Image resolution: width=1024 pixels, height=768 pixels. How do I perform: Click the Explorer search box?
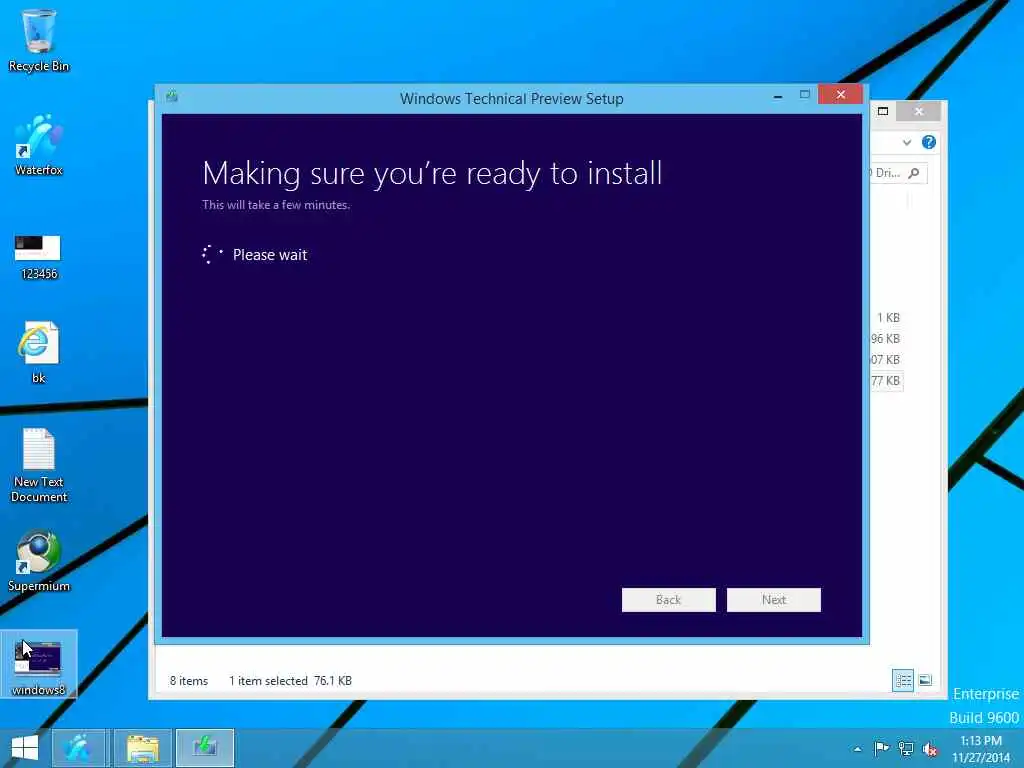coord(898,173)
